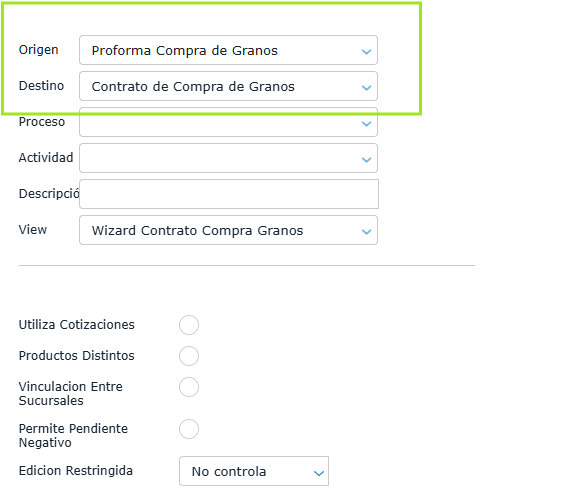Viewport: 566px width, 500px height.
Task: Open the dropdown showing Contrato de Compra de Granos
Action: pos(228,86)
